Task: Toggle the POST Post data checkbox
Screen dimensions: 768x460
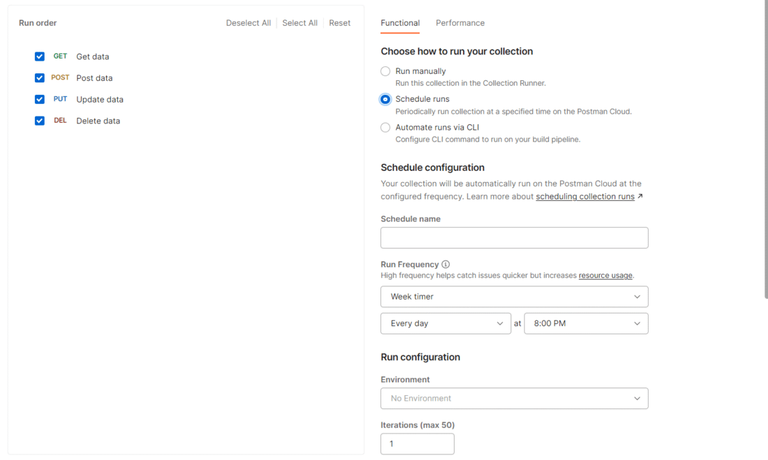Action: click(x=40, y=78)
